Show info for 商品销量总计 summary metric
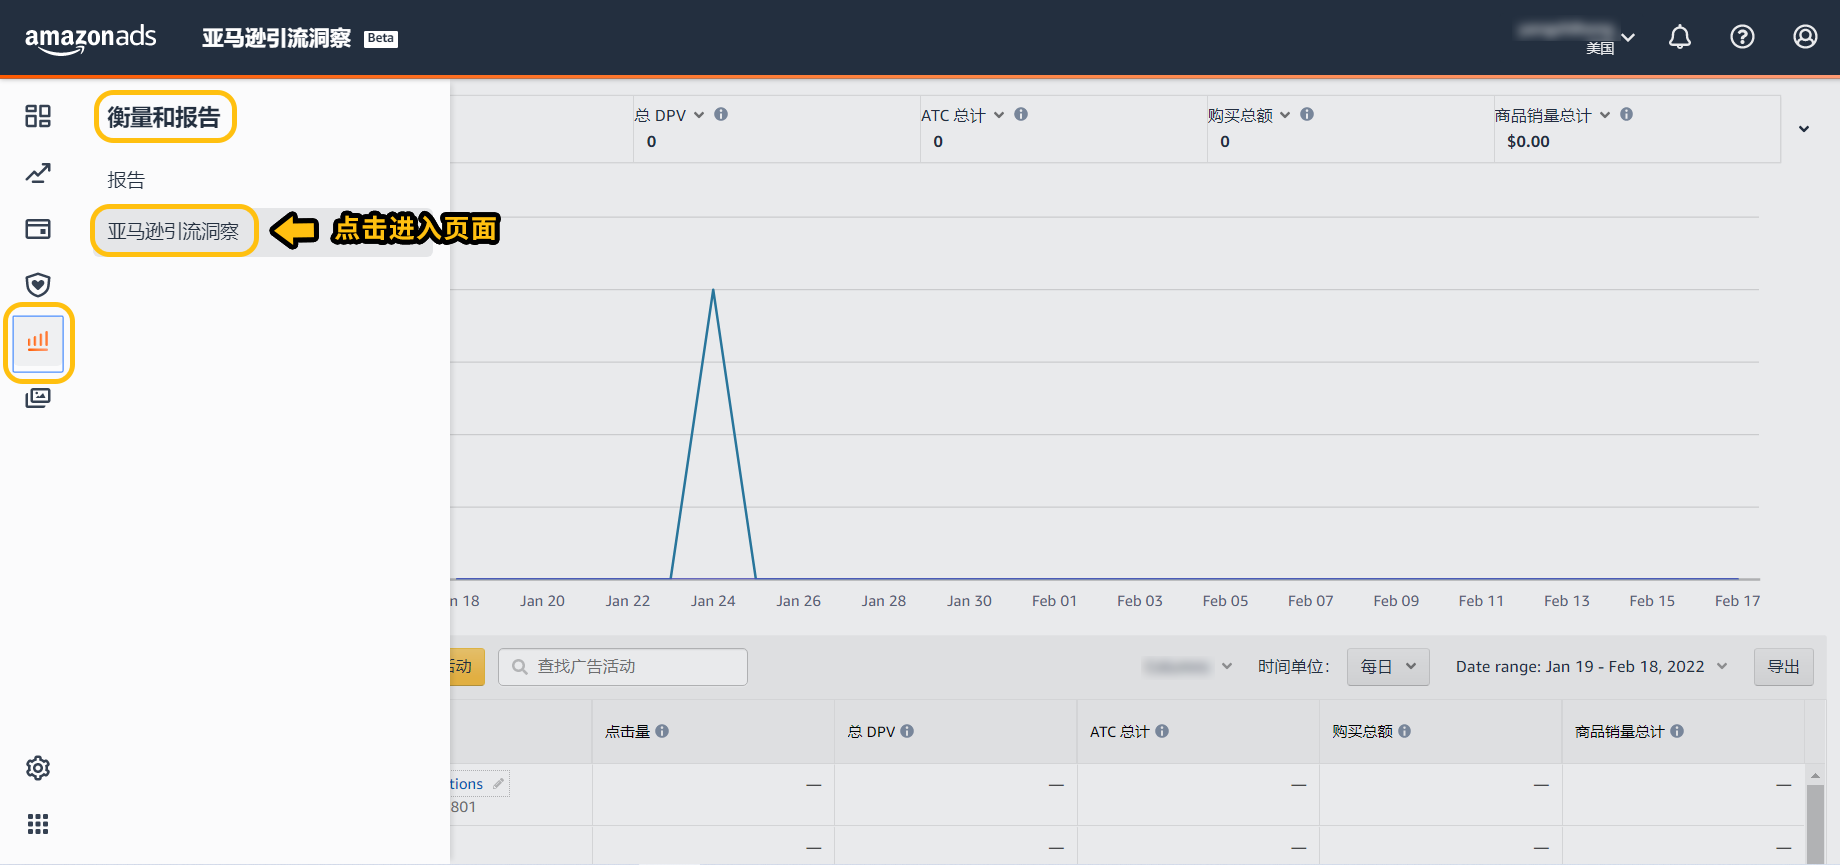The height and width of the screenshot is (865, 1840). coord(1627,114)
